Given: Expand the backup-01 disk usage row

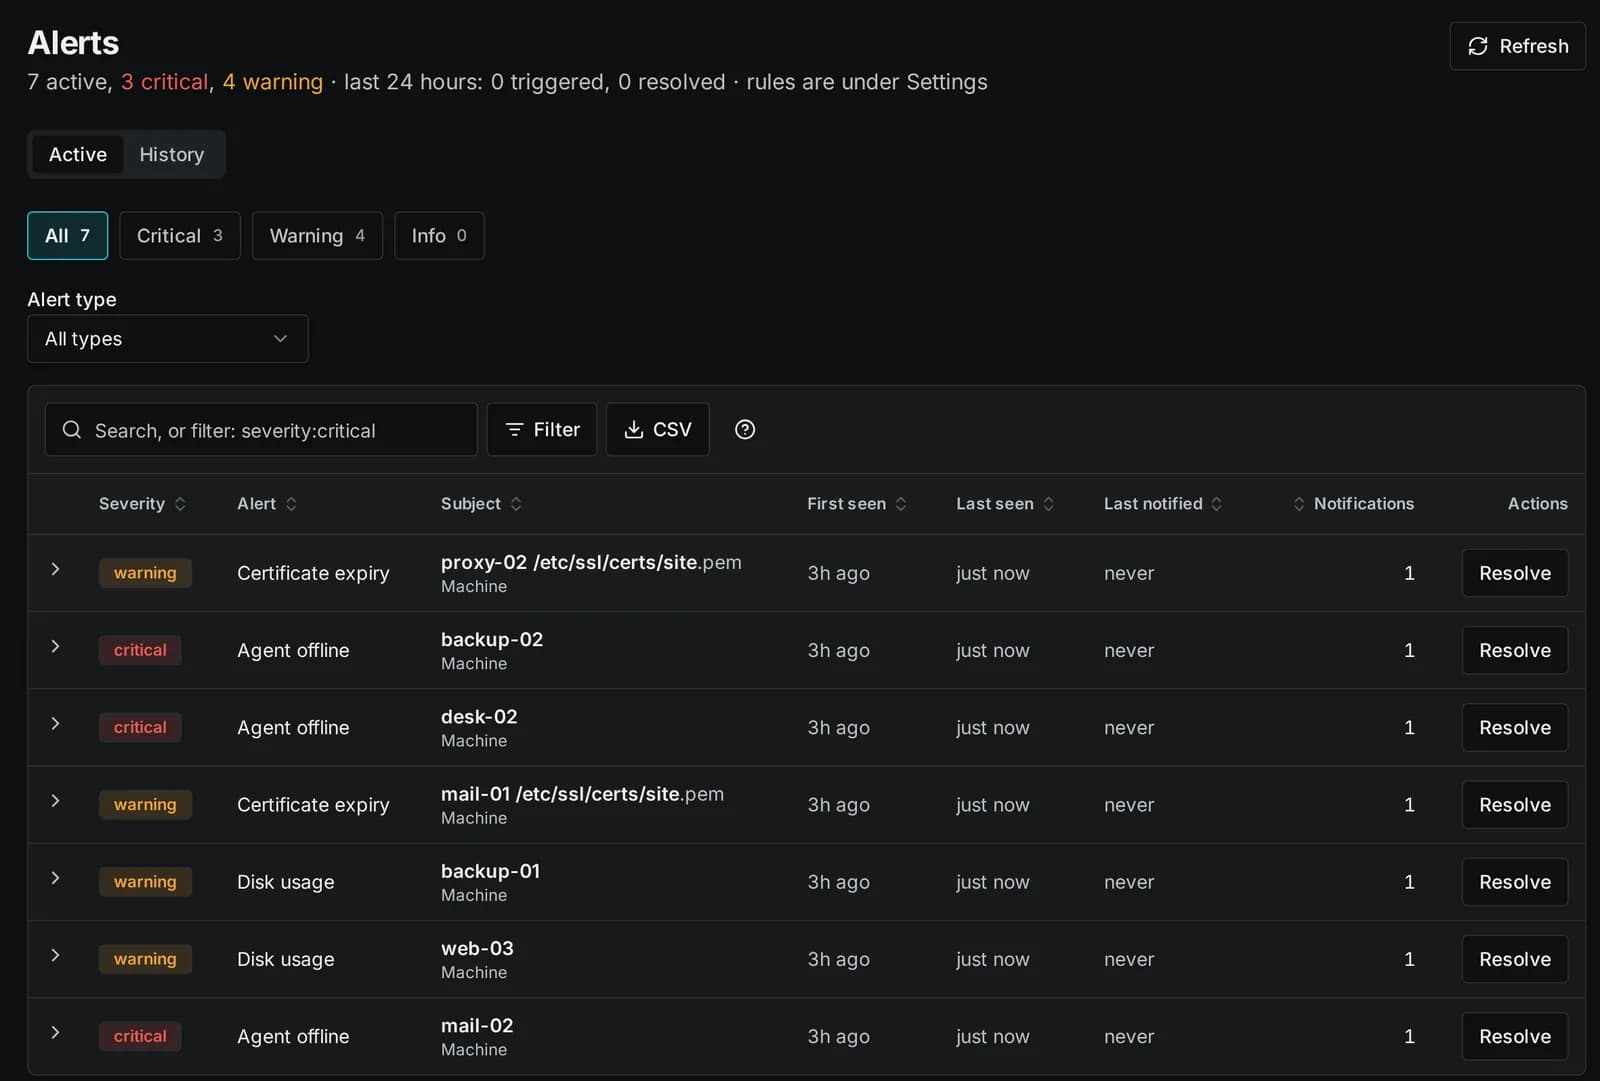Looking at the screenshot, I should tap(55, 878).
